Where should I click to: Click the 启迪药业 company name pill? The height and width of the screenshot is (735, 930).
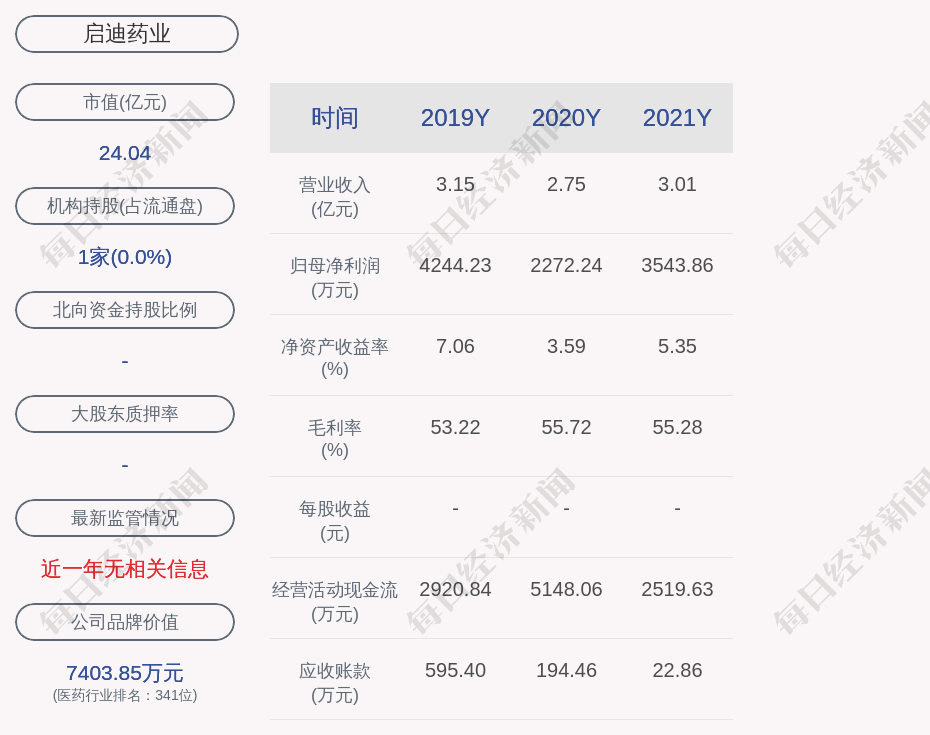coord(127,34)
